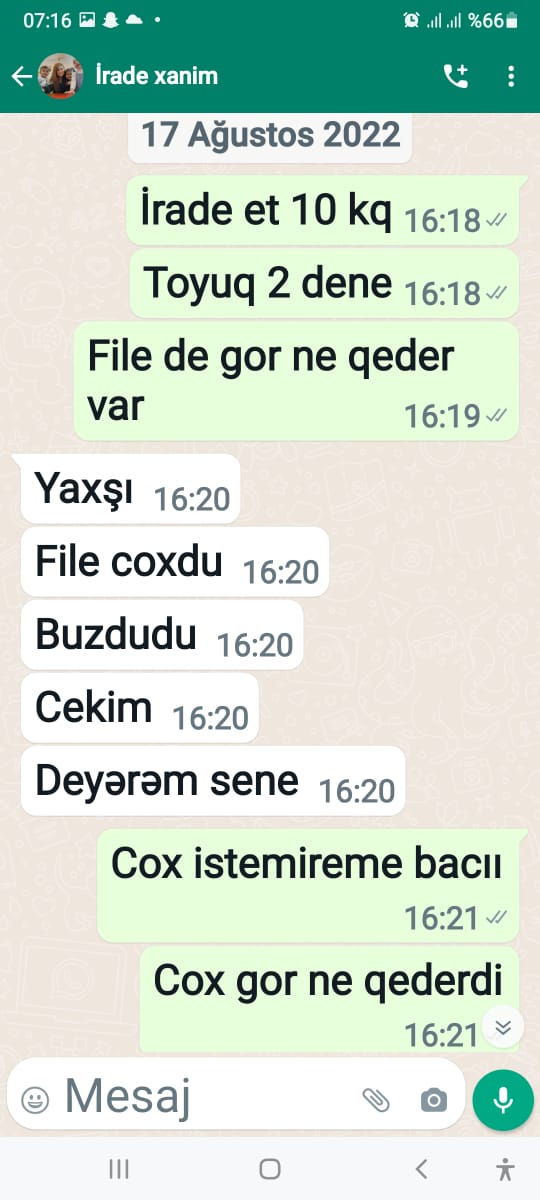
Task: Open the camera from message bar
Action: pos(433,1101)
